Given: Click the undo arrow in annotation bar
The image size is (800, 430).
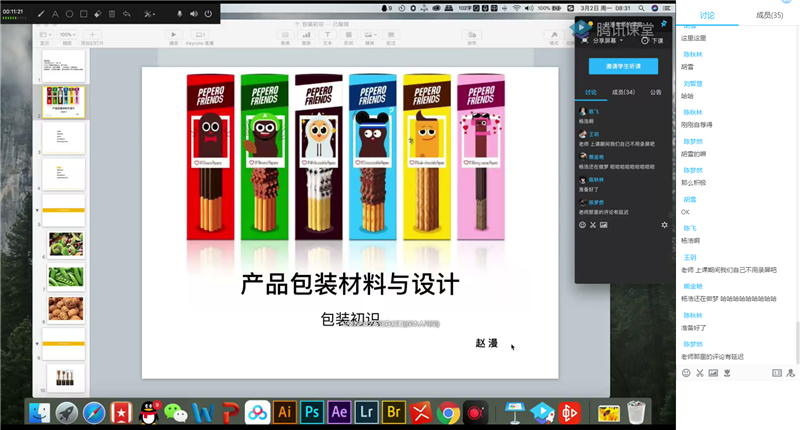Looking at the screenshot, I should click(x=126, y=15).
